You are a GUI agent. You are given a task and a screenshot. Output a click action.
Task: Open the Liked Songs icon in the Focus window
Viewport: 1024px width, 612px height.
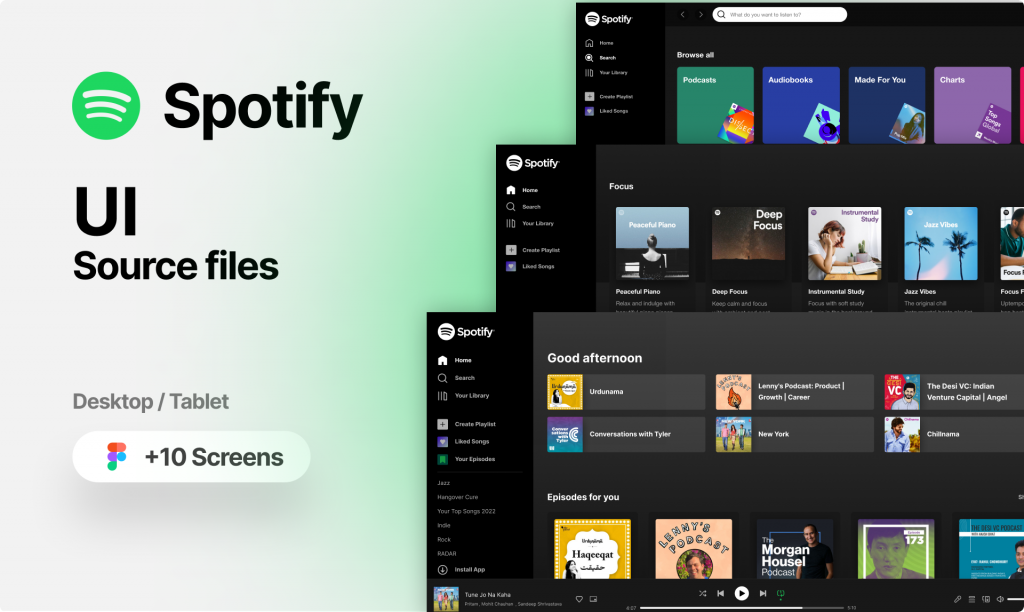click(511, 266)
